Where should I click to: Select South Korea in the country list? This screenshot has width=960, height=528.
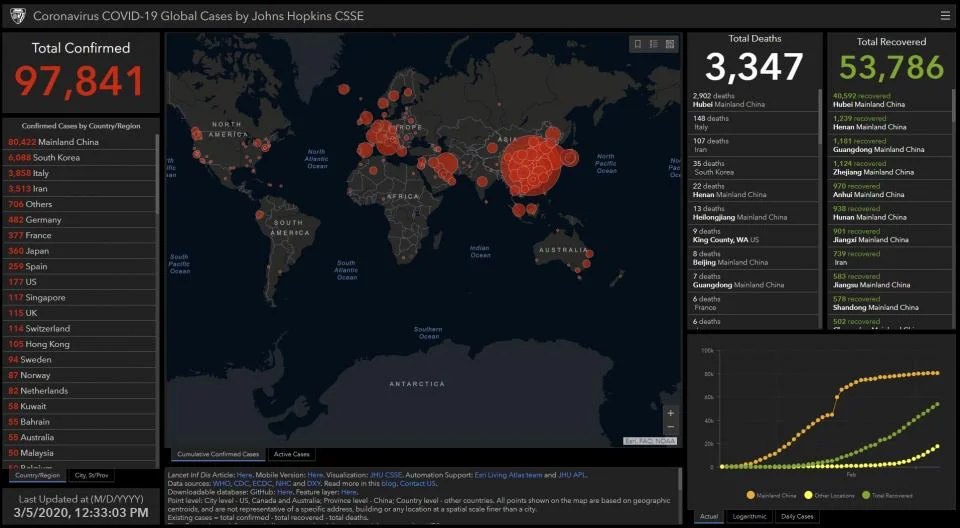(80, 157)
